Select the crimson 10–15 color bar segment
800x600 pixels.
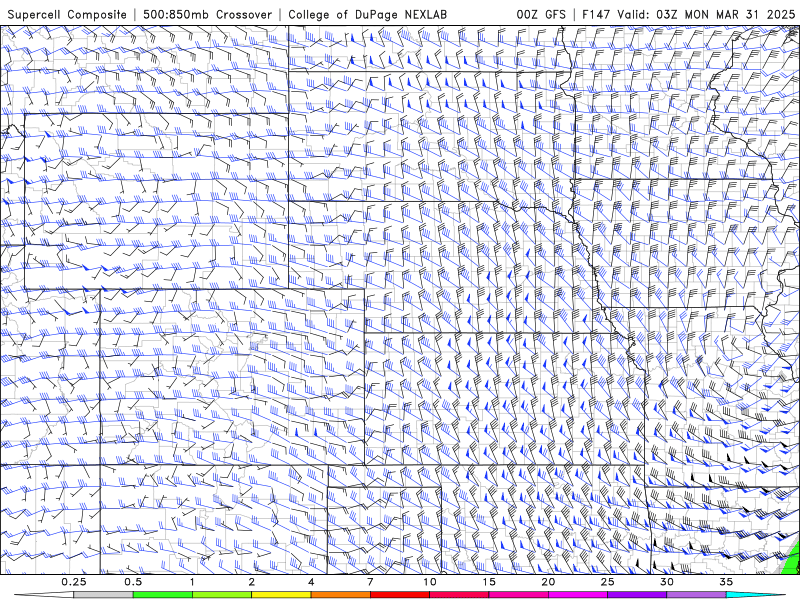coord(459,594)
